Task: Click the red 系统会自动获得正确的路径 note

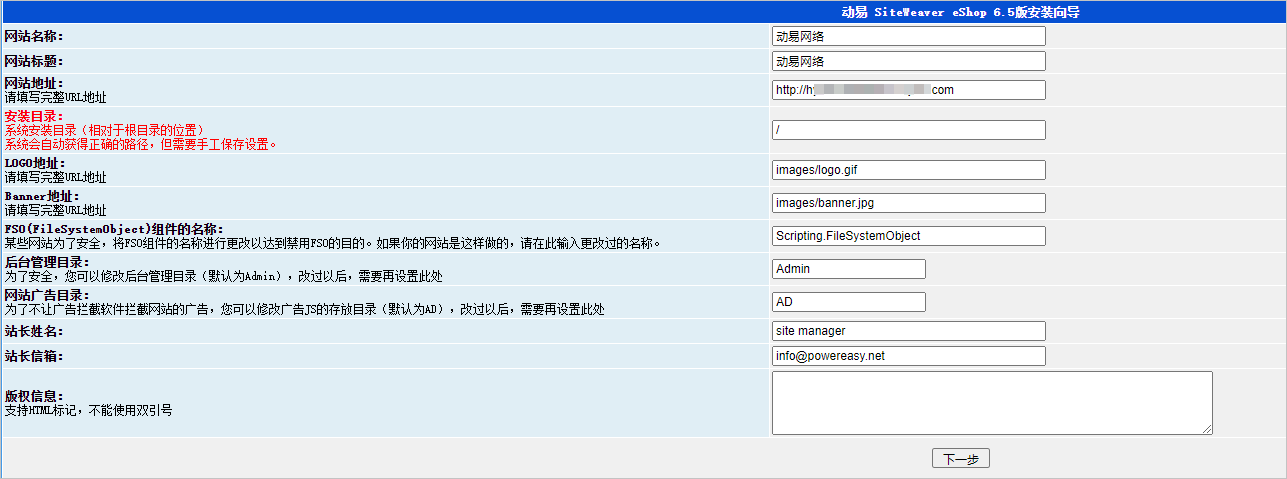Action: 141,144
